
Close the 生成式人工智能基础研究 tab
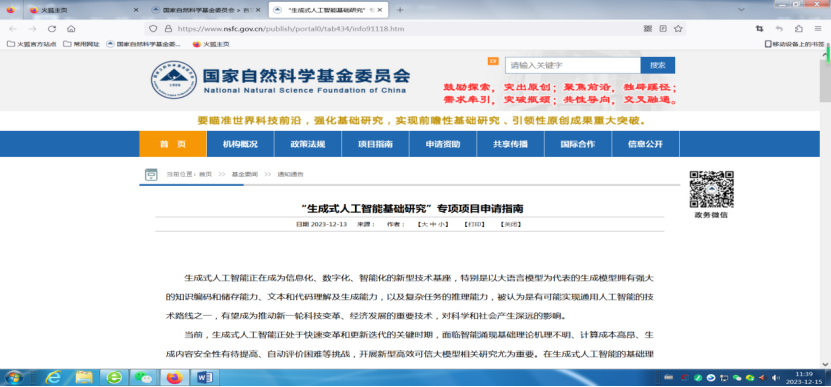381,10
